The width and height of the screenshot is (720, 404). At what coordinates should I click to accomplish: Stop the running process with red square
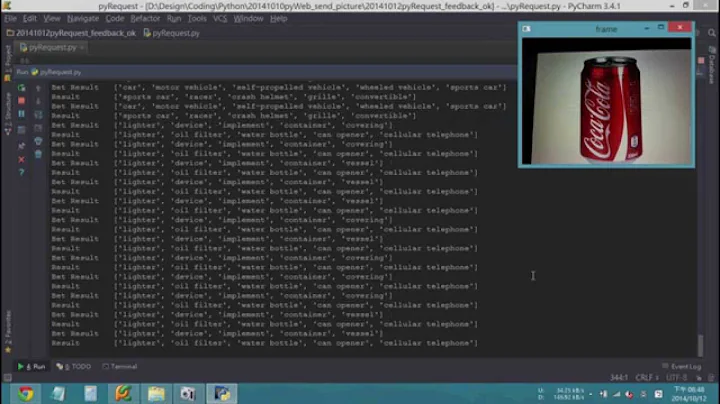[x=21, y=100]
